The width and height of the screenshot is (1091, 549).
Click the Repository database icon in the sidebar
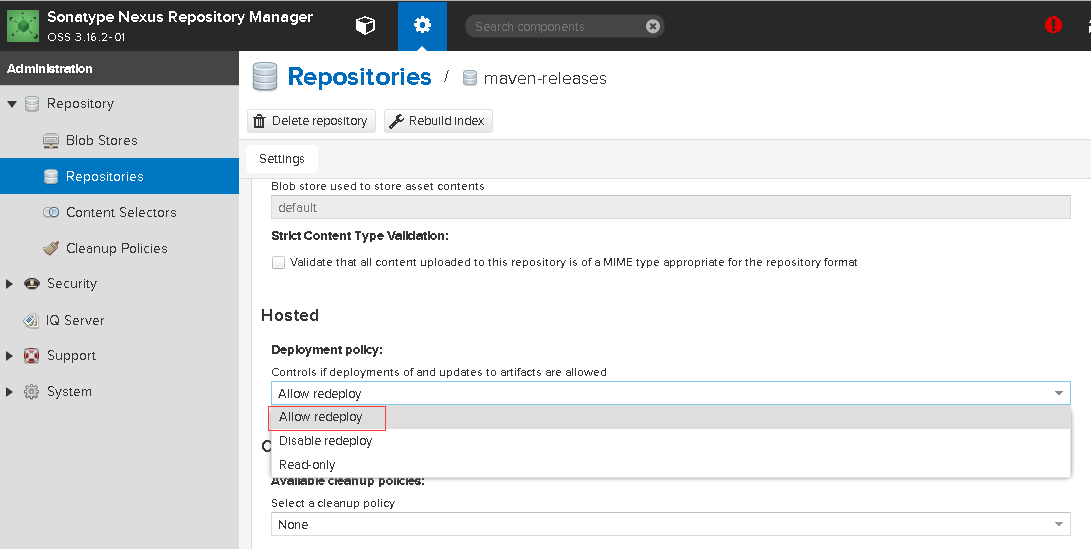pos(32,104)
